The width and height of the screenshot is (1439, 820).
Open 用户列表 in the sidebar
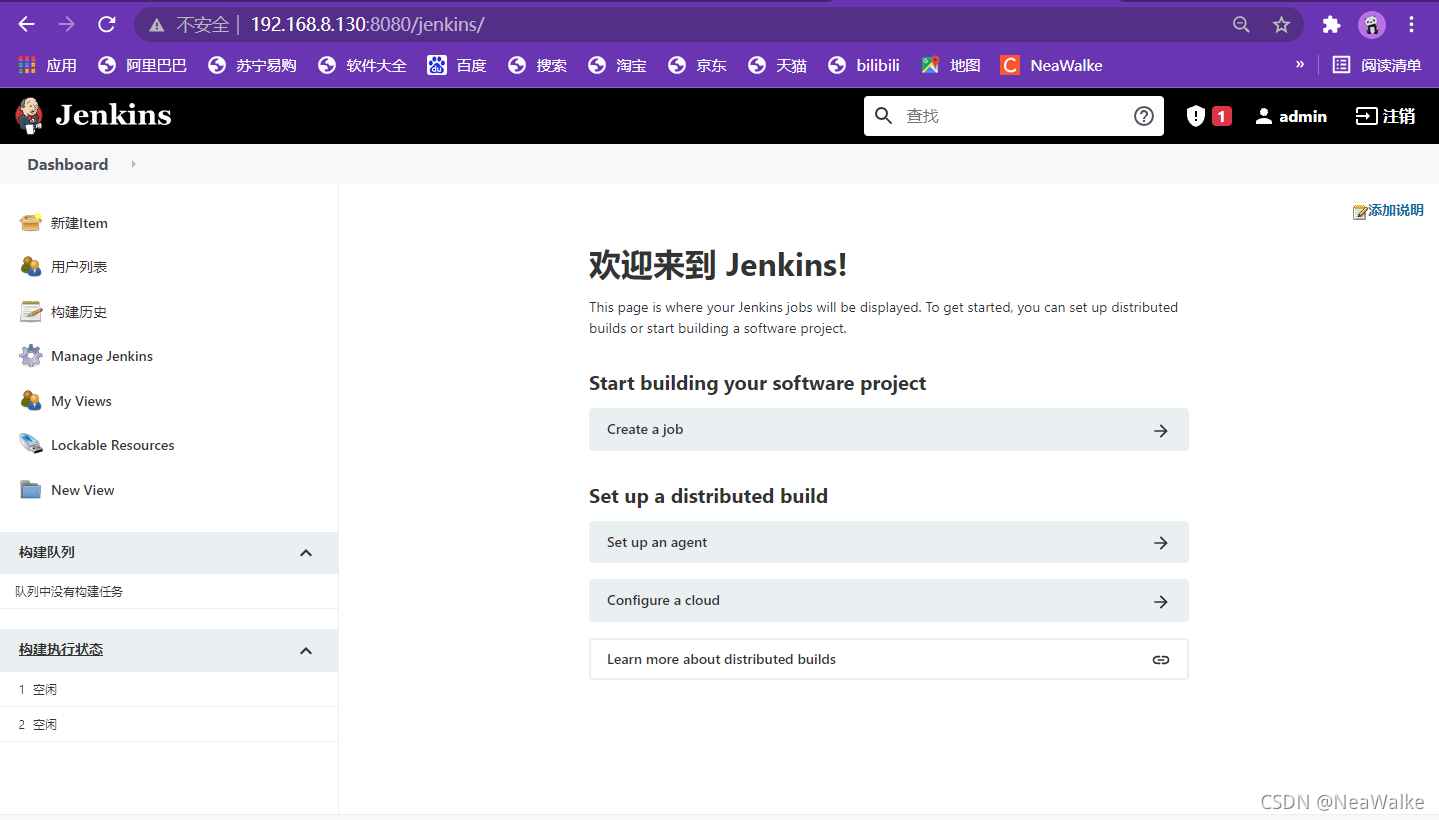[79, 267]
